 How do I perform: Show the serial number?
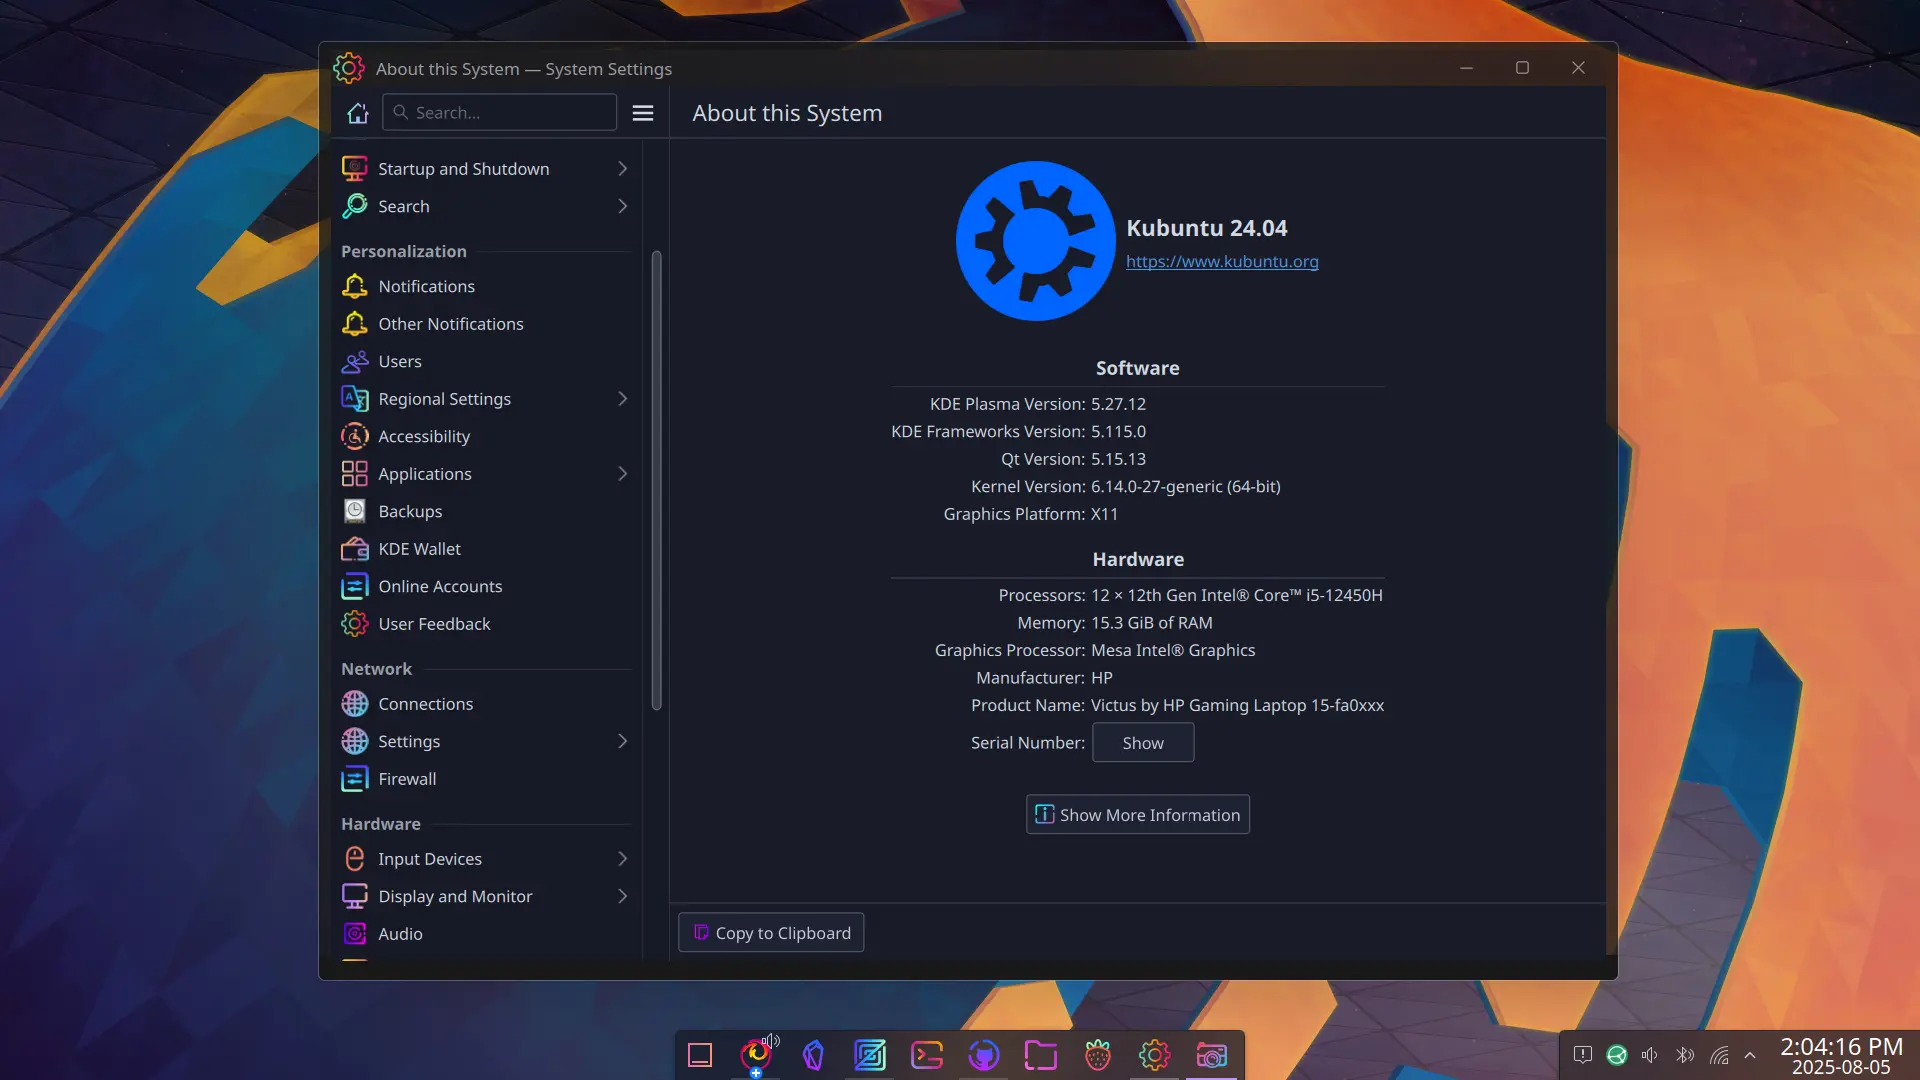tap(1143, 743)
